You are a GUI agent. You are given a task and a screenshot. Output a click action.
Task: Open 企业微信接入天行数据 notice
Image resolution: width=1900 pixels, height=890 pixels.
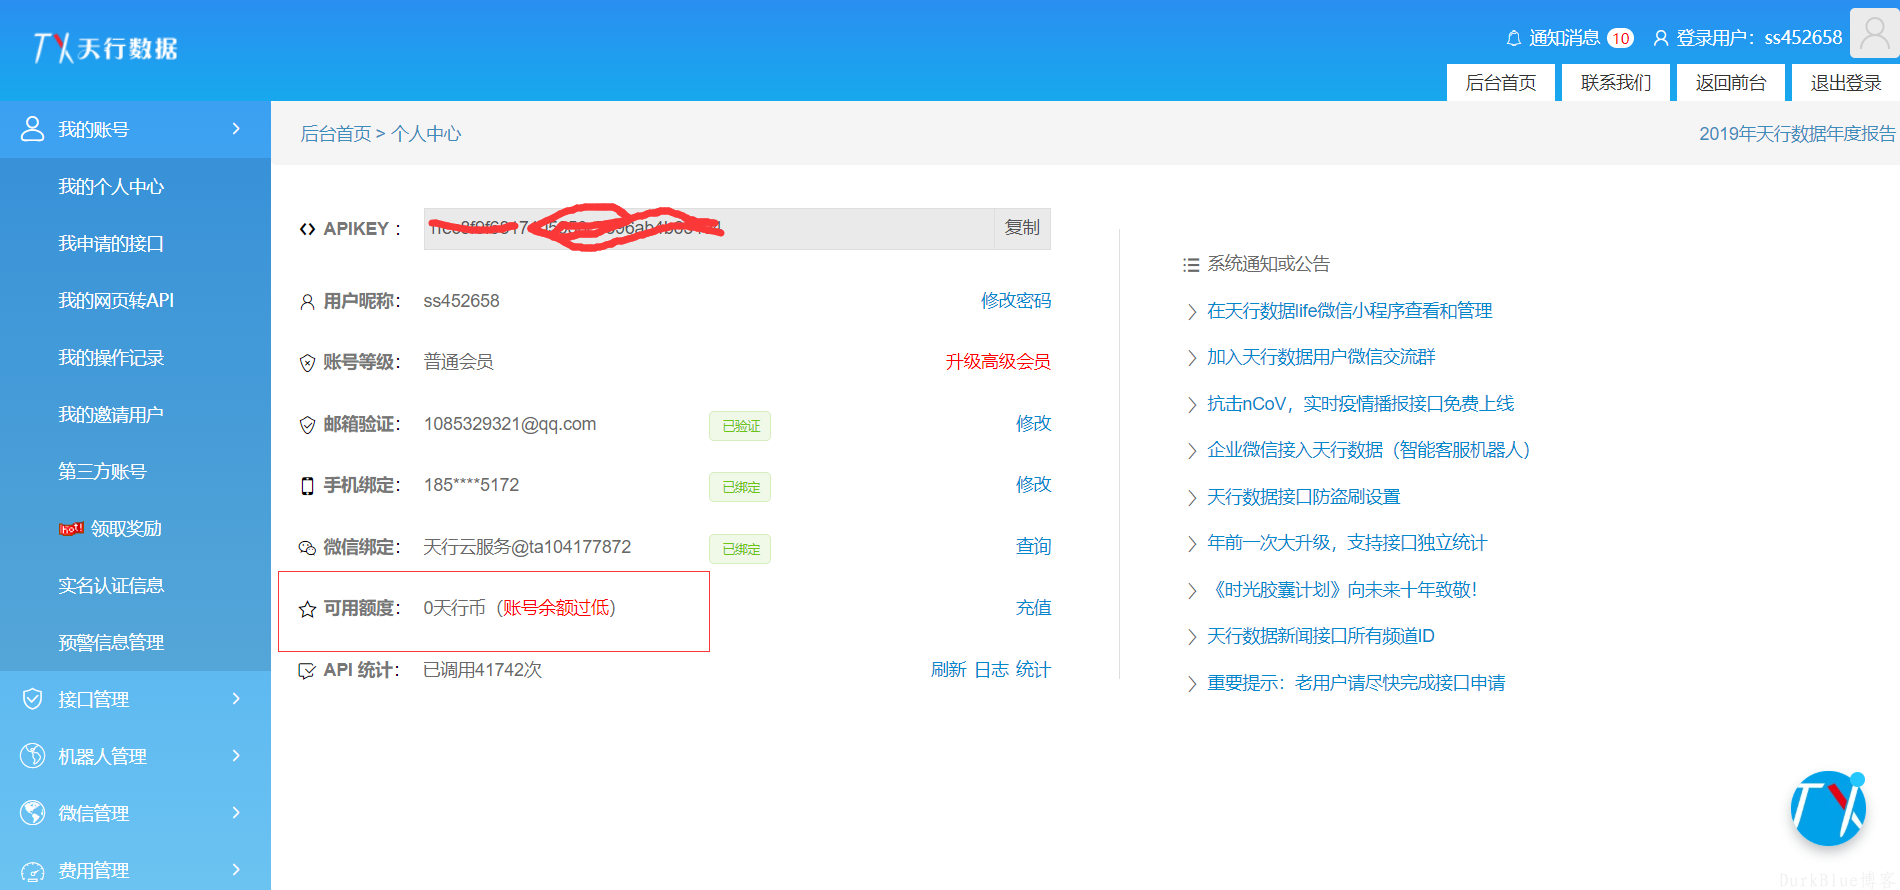coord(1369,450)
